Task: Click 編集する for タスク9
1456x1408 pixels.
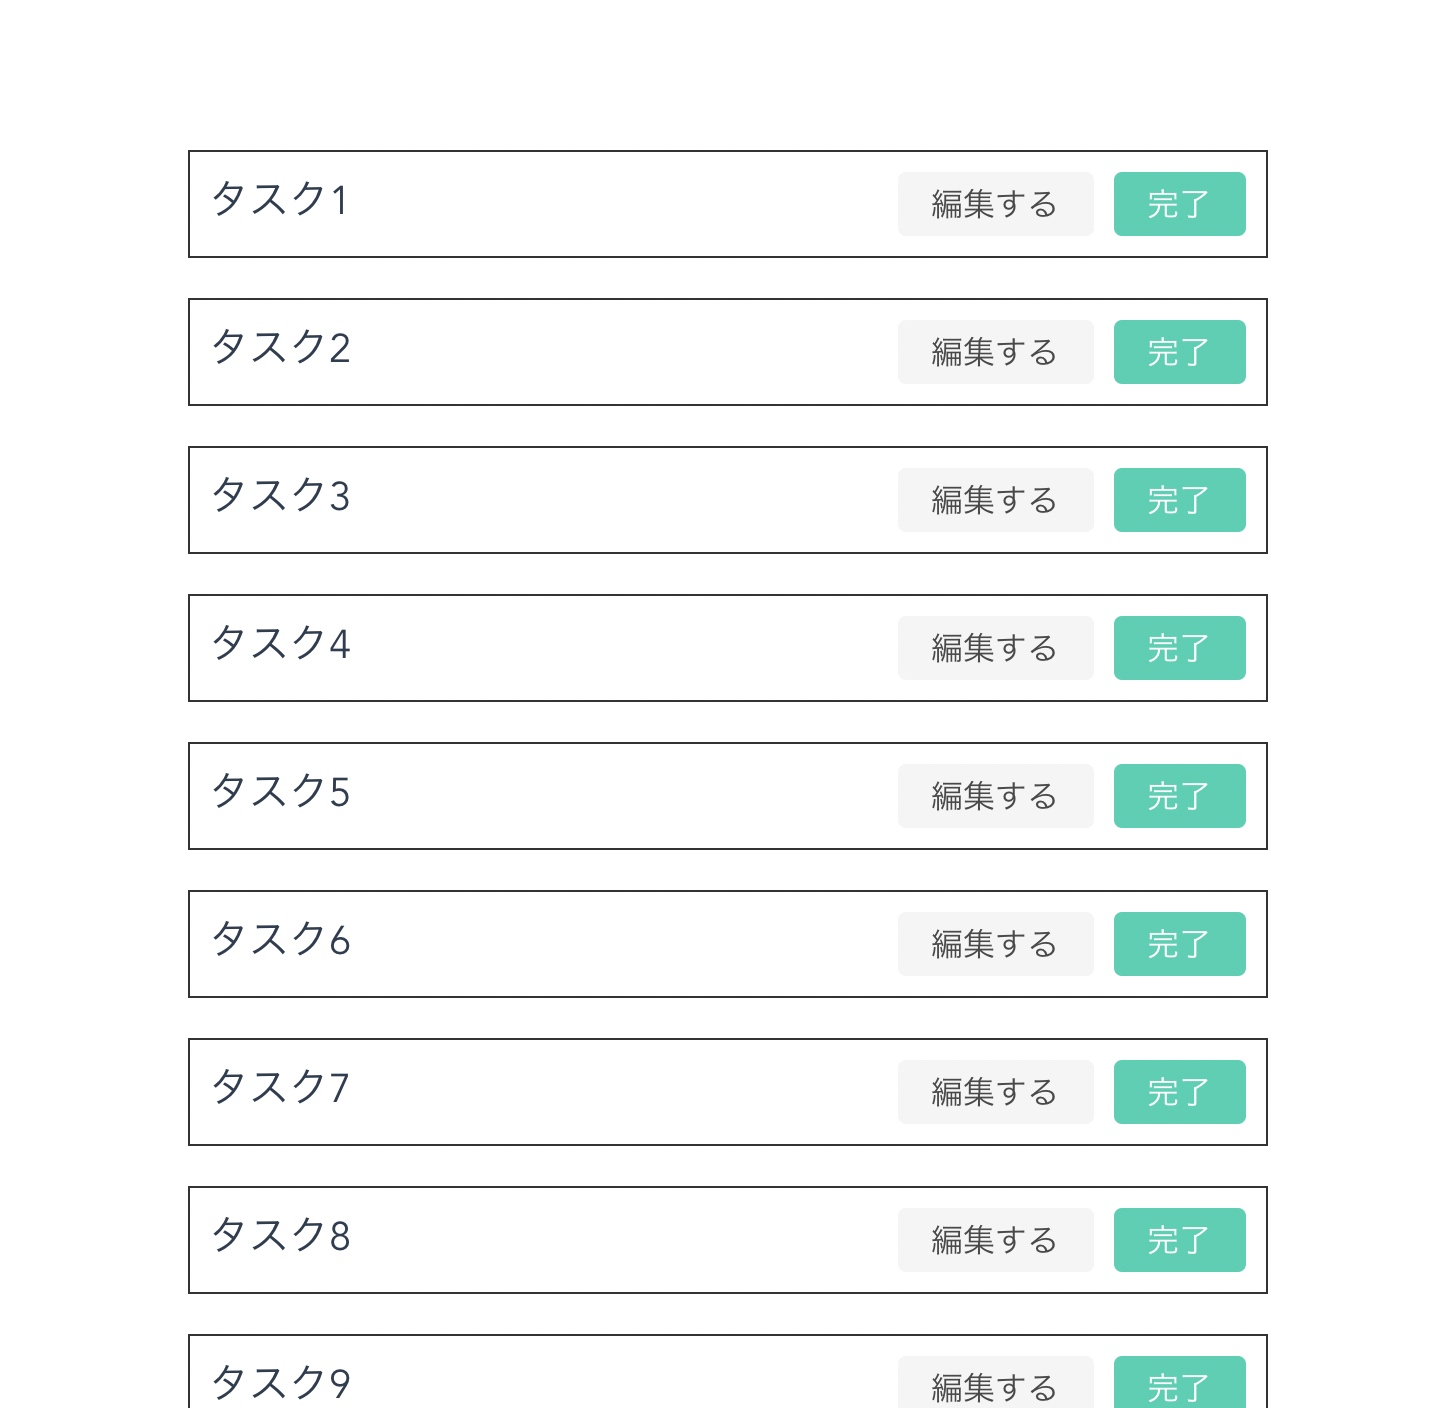Action: point(995,1382)
